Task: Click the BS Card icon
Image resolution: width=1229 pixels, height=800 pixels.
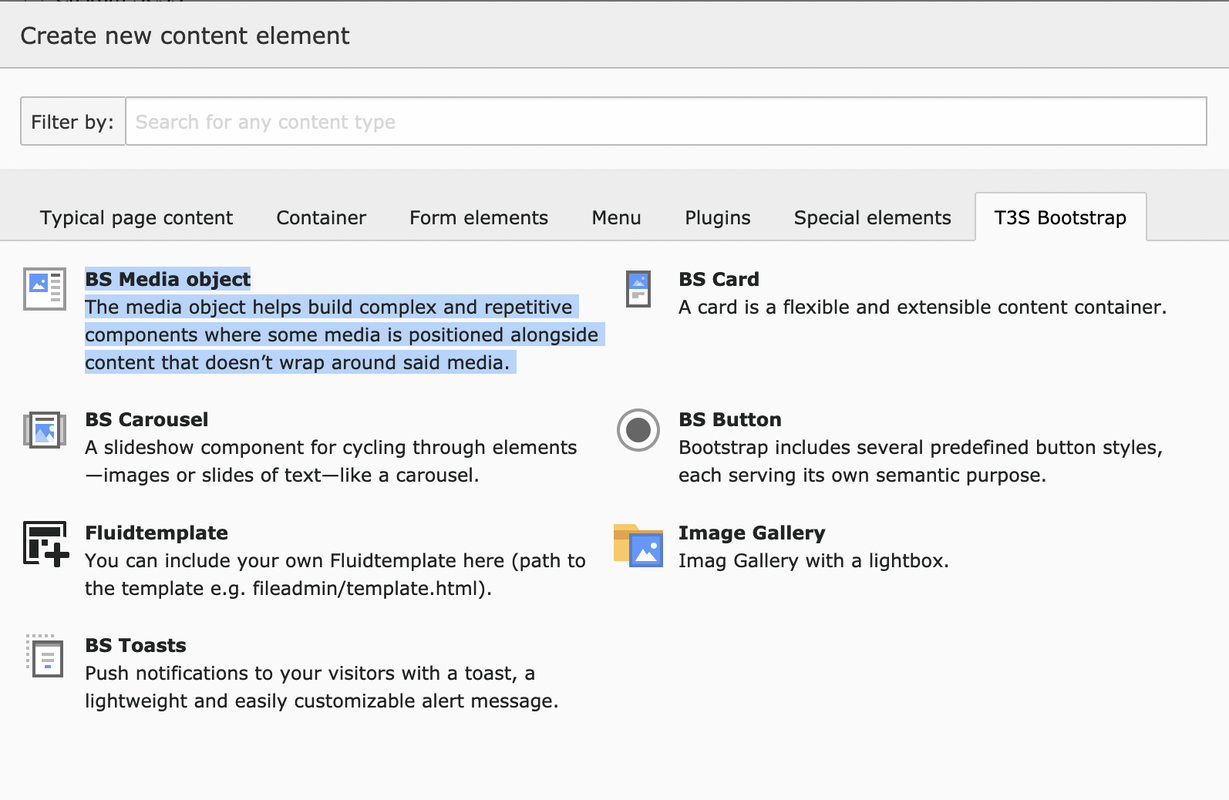Action: click(x=638, y=289)
